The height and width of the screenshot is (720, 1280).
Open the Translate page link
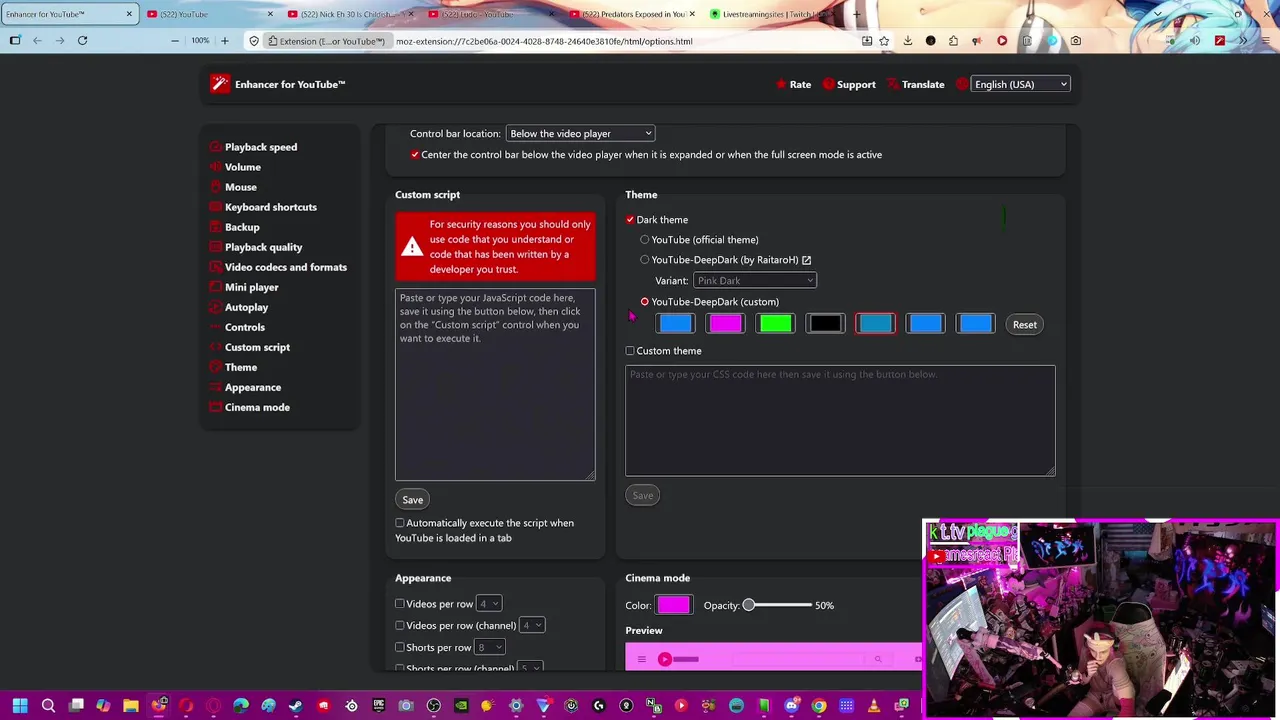(x=915, y=85)
